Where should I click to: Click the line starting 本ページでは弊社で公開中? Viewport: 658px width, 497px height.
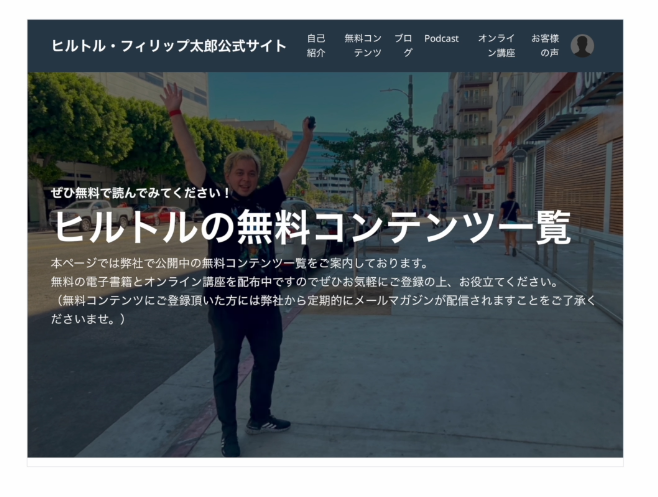(240, 264)
